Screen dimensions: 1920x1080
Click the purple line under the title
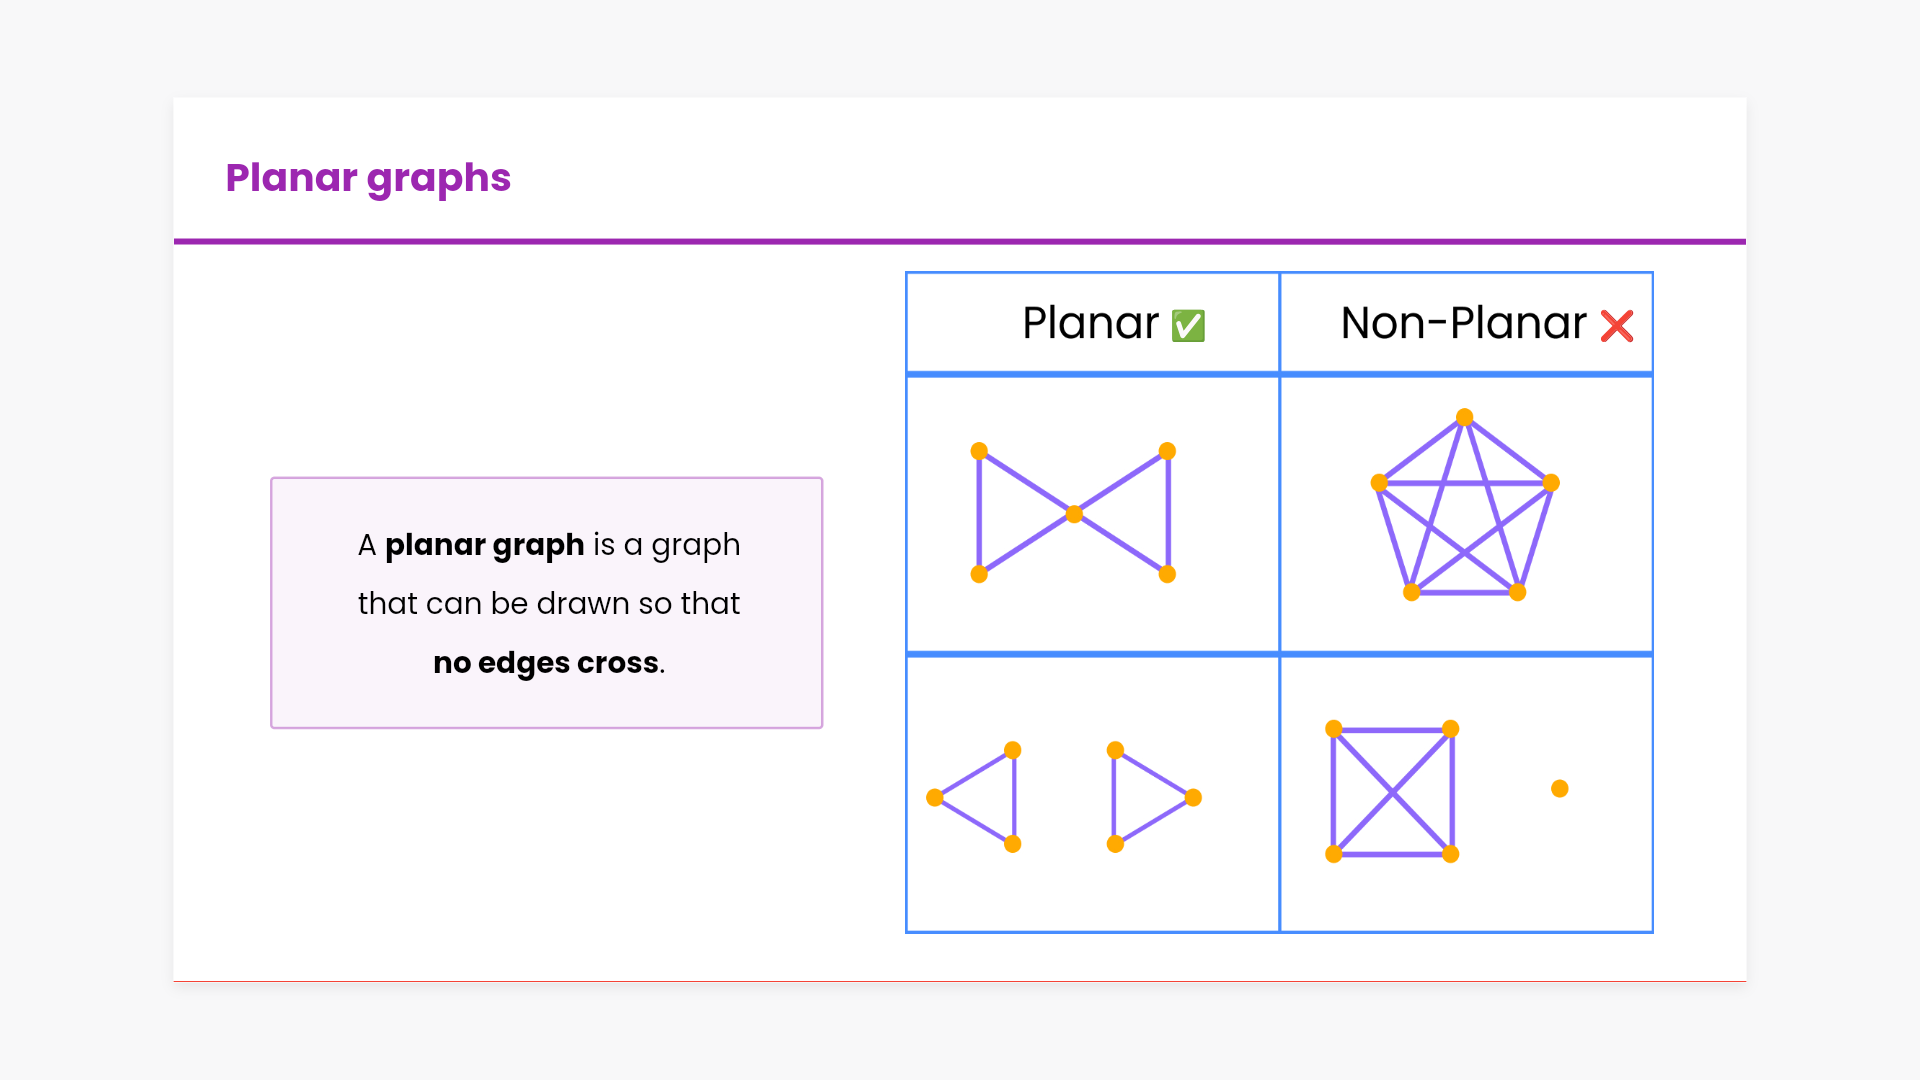pos(960,241)
